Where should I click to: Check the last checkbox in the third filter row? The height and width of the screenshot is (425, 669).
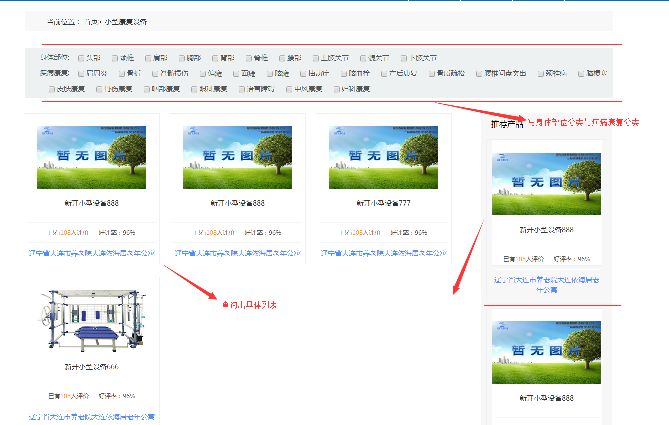coord(334,89)
